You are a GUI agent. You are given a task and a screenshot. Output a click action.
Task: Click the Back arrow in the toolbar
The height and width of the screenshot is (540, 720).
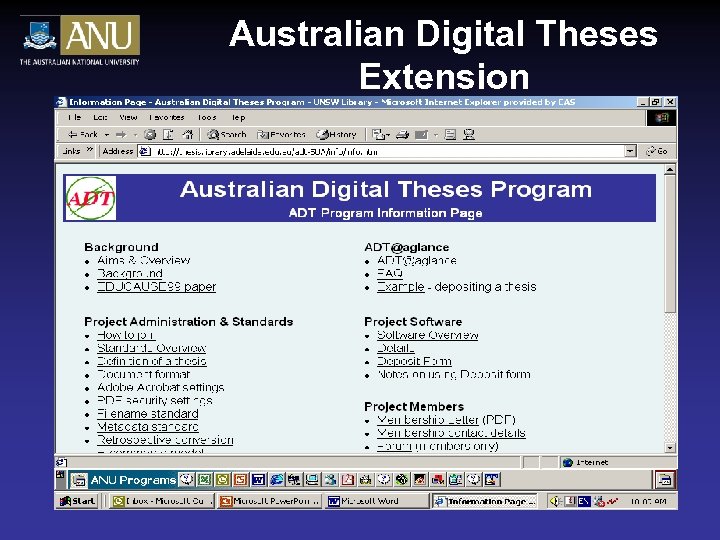click(83, 135)
